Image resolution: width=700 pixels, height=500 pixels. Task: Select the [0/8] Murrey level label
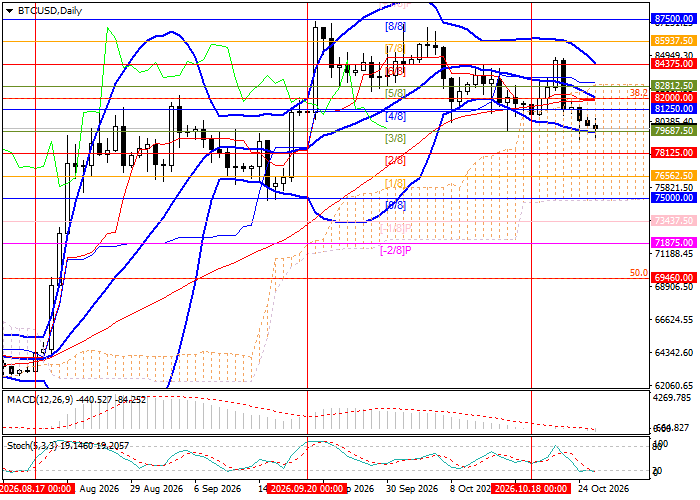(x=396, y=205)
